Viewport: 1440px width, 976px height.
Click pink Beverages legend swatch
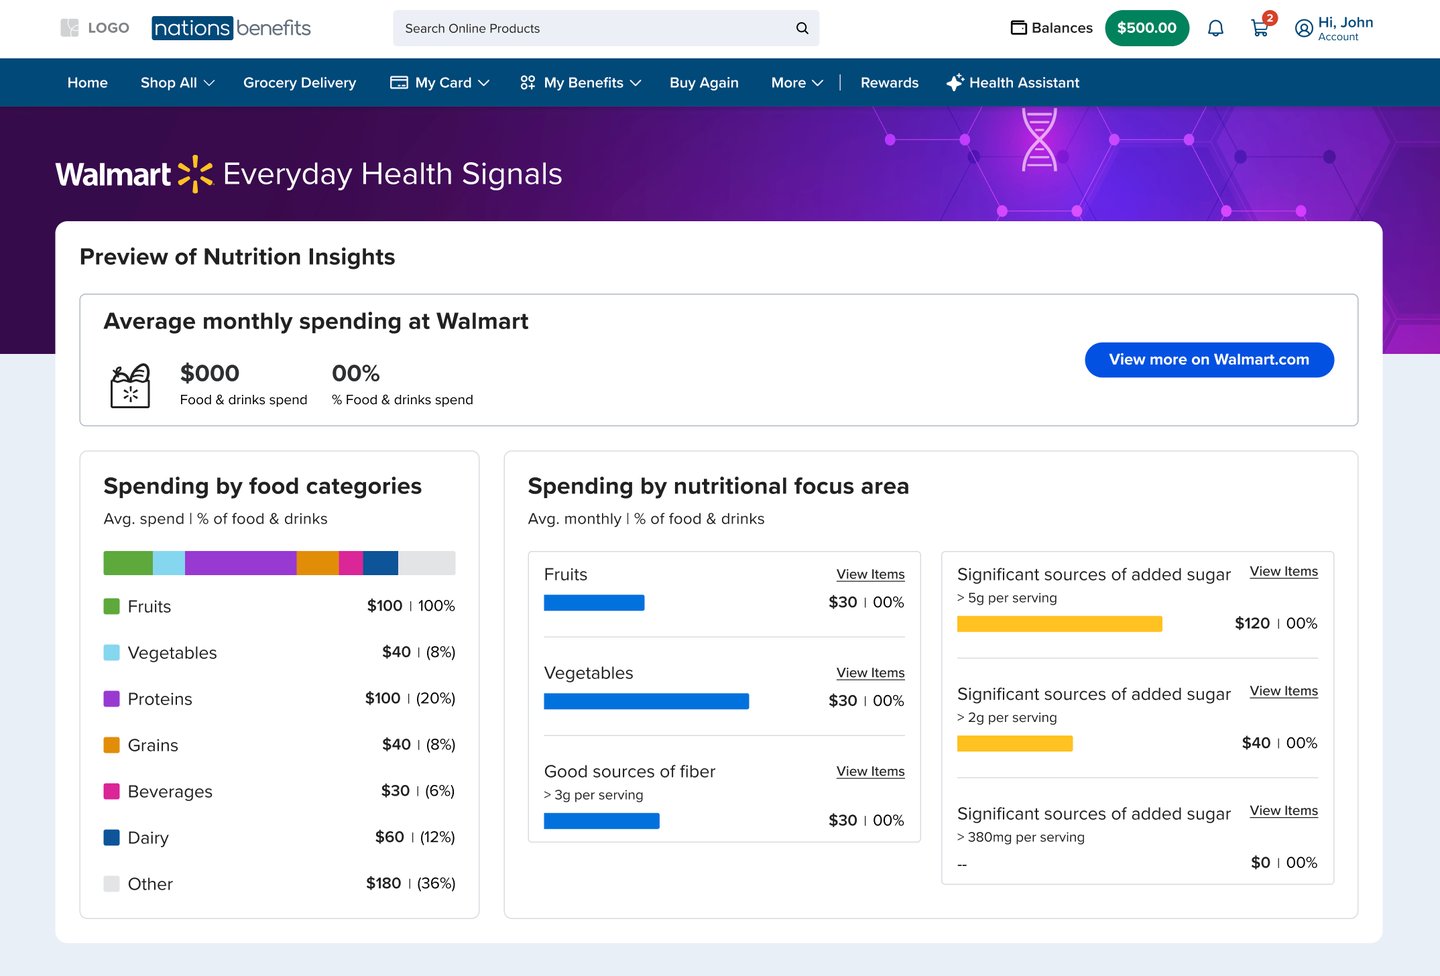point(112,791)
